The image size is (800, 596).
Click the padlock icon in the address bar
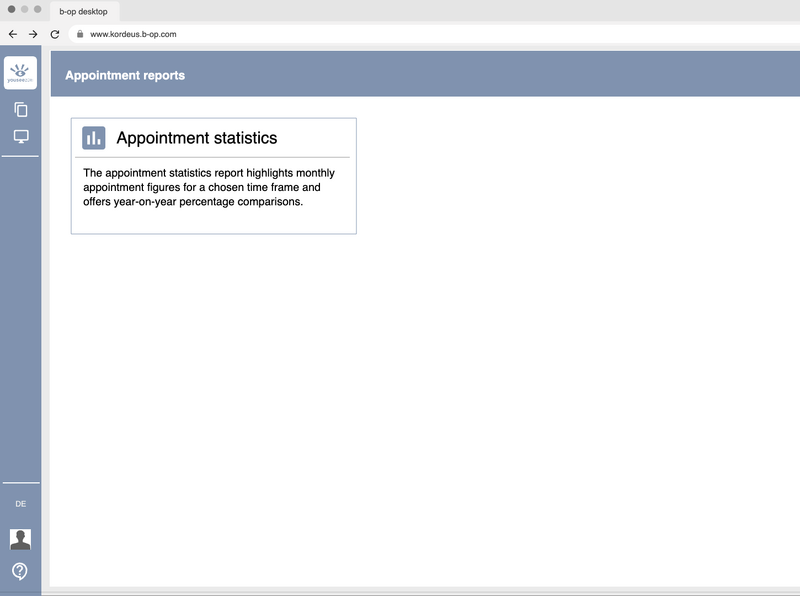[x=80, y=34]
